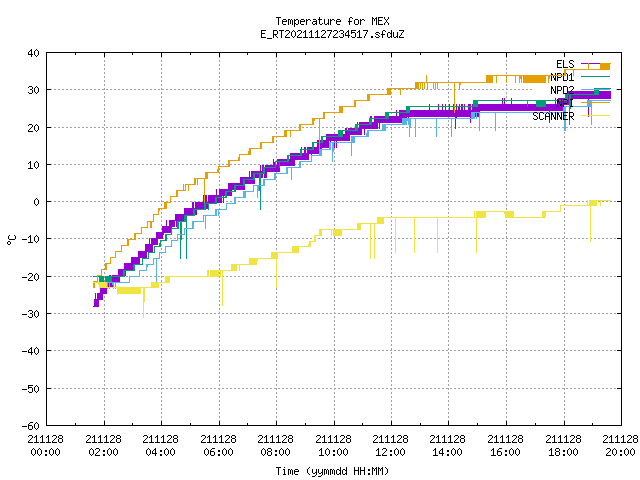Click the y-axis tick label -20

pos(31,277)
